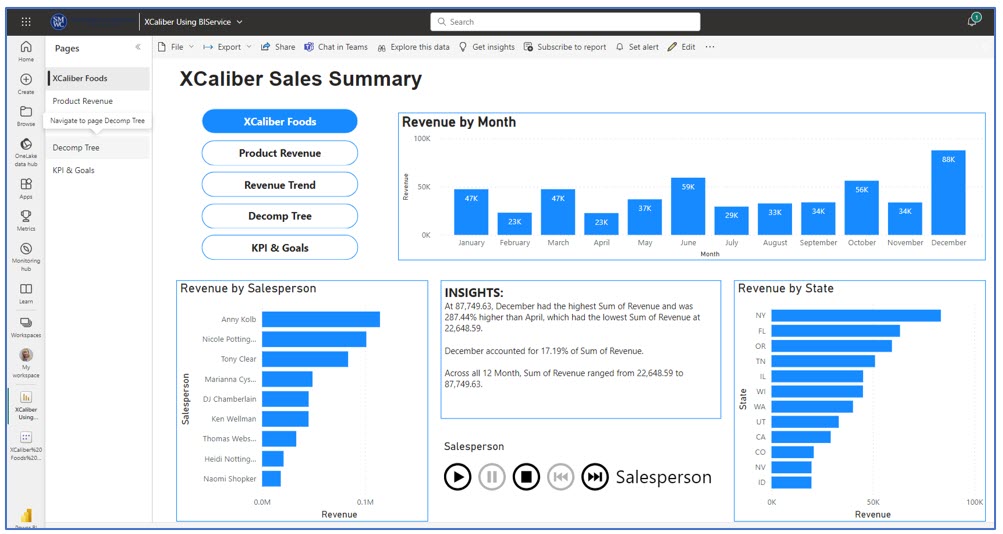The height and width of the screenshot is (534, 1003).
Task: Click the INSIGHTS heading text
Action: (474, 294)
